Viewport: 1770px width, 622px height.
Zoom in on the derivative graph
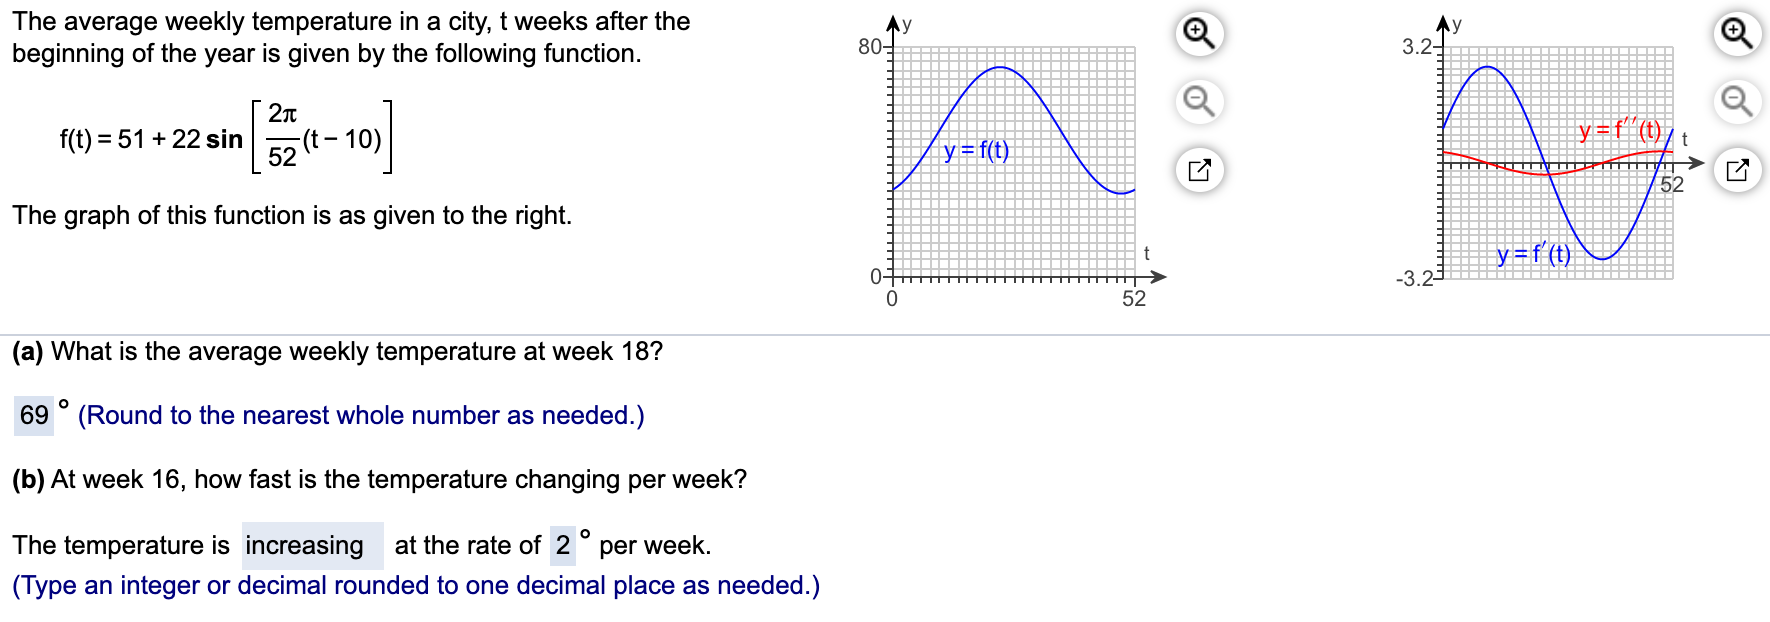click(1737, 33)
